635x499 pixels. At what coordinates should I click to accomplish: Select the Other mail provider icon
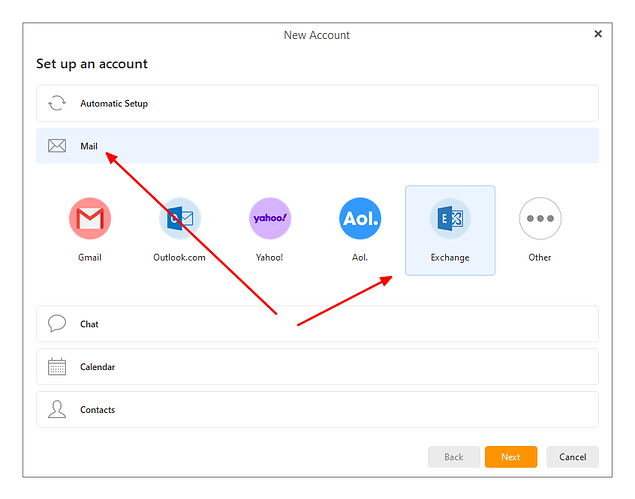[x=540, y=219]
